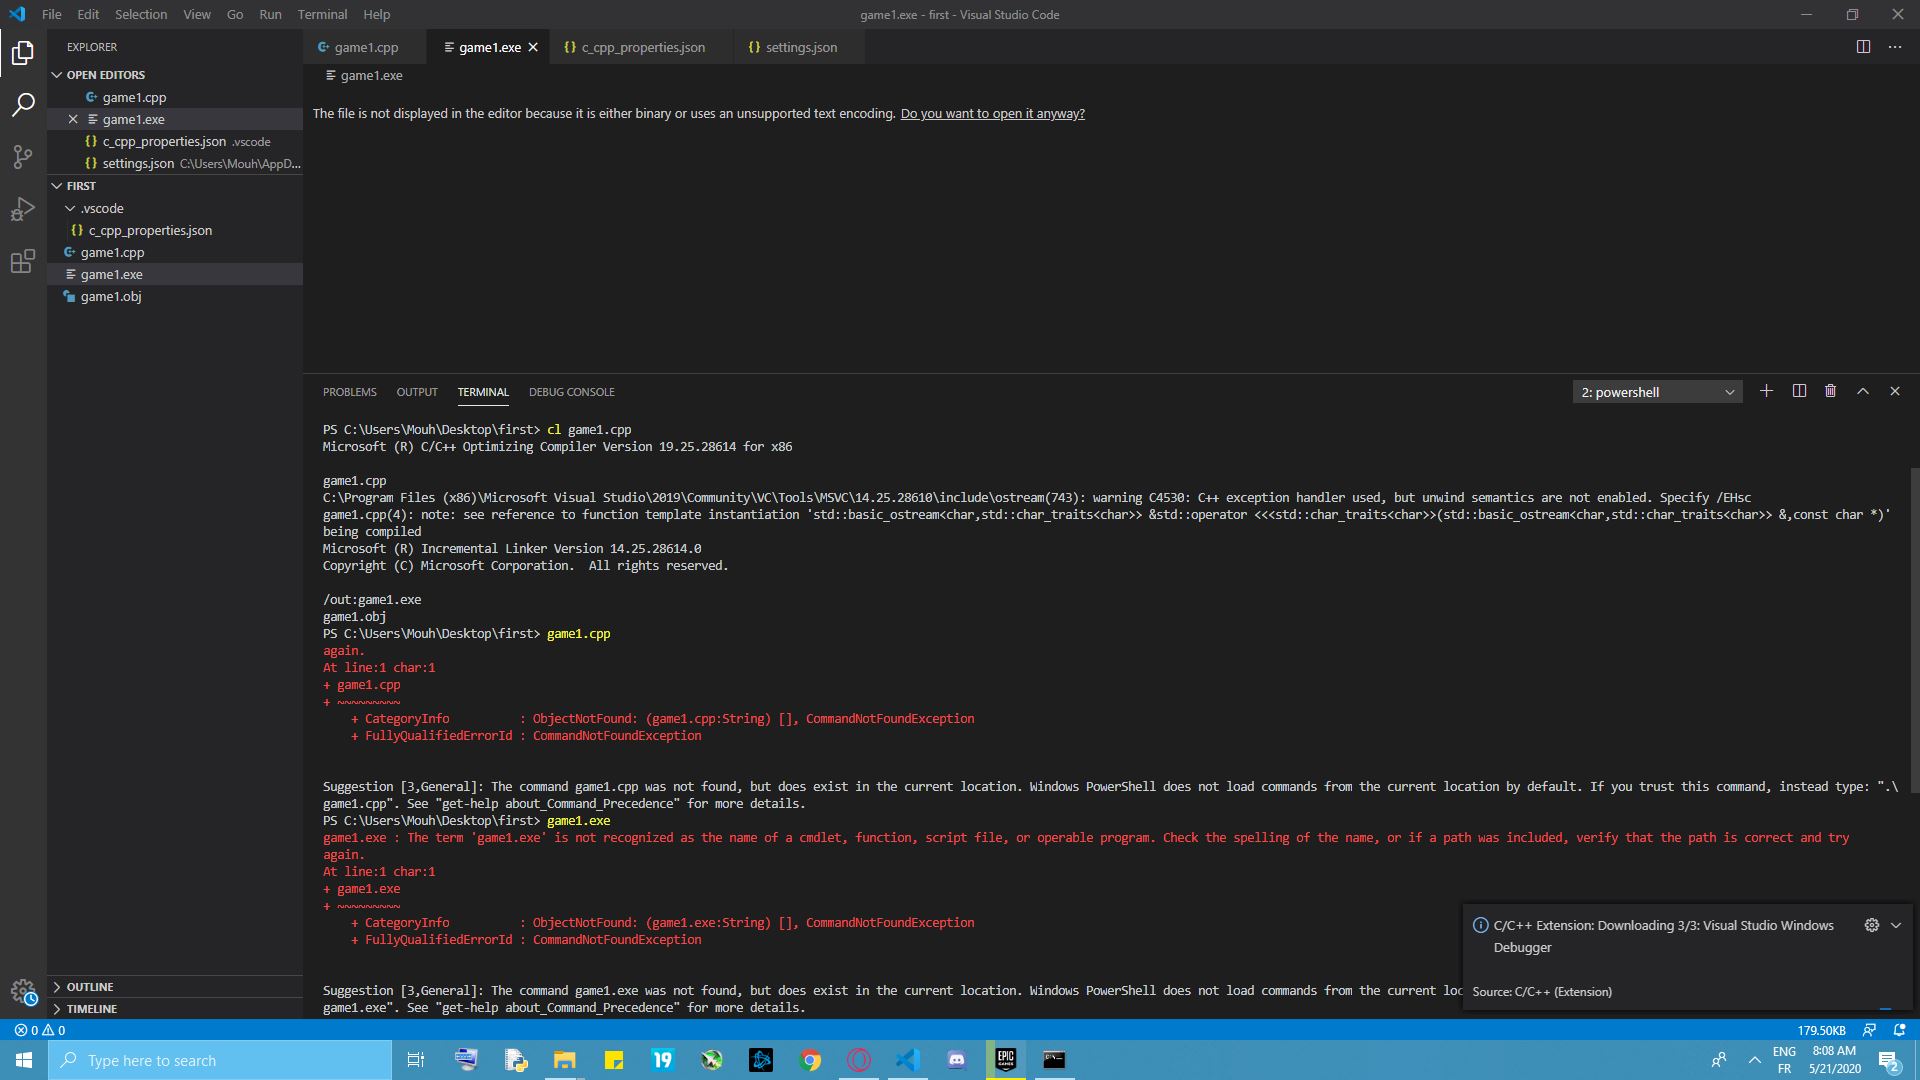Click the errors and warnings status indicator
The height and width of the screenshot is (1080, 1920).
click(x=40, y=1030)
